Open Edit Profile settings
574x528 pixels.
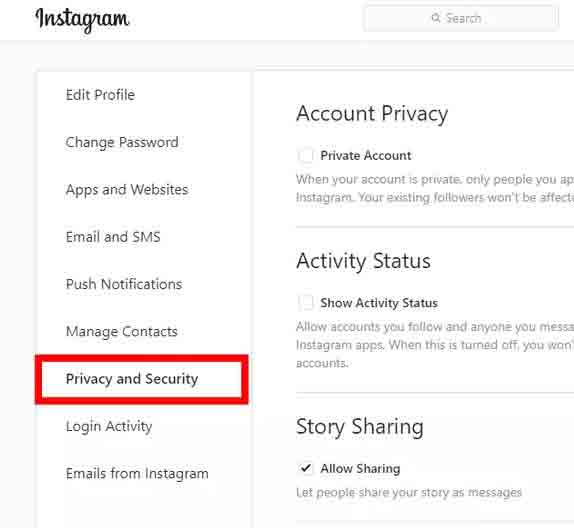(100, 95)
